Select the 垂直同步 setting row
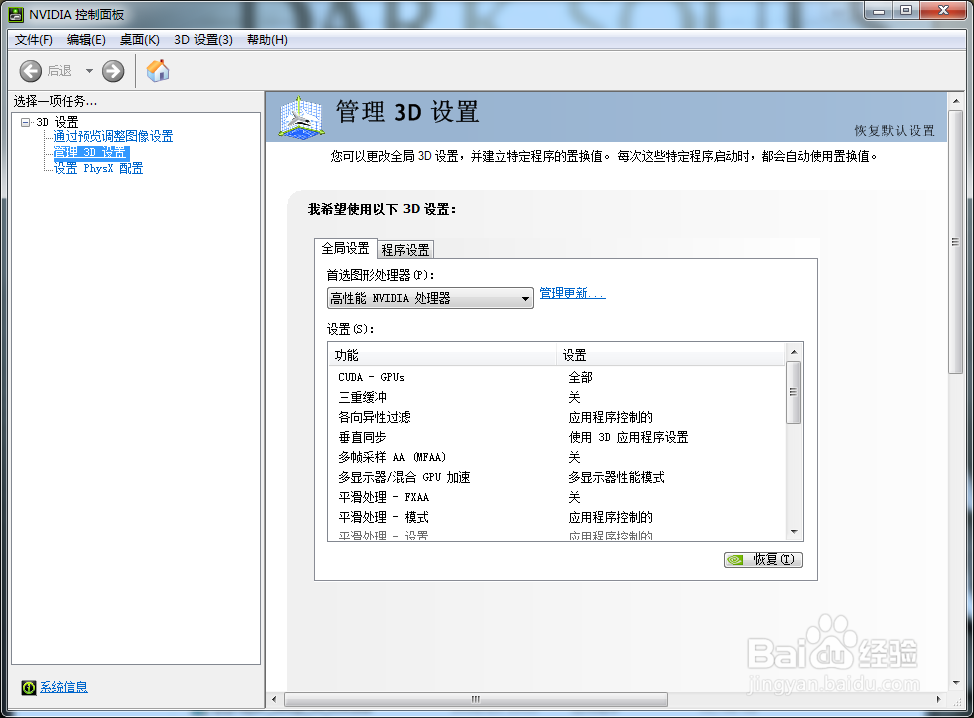Screen dimensions: 974x718 (557, 437)
